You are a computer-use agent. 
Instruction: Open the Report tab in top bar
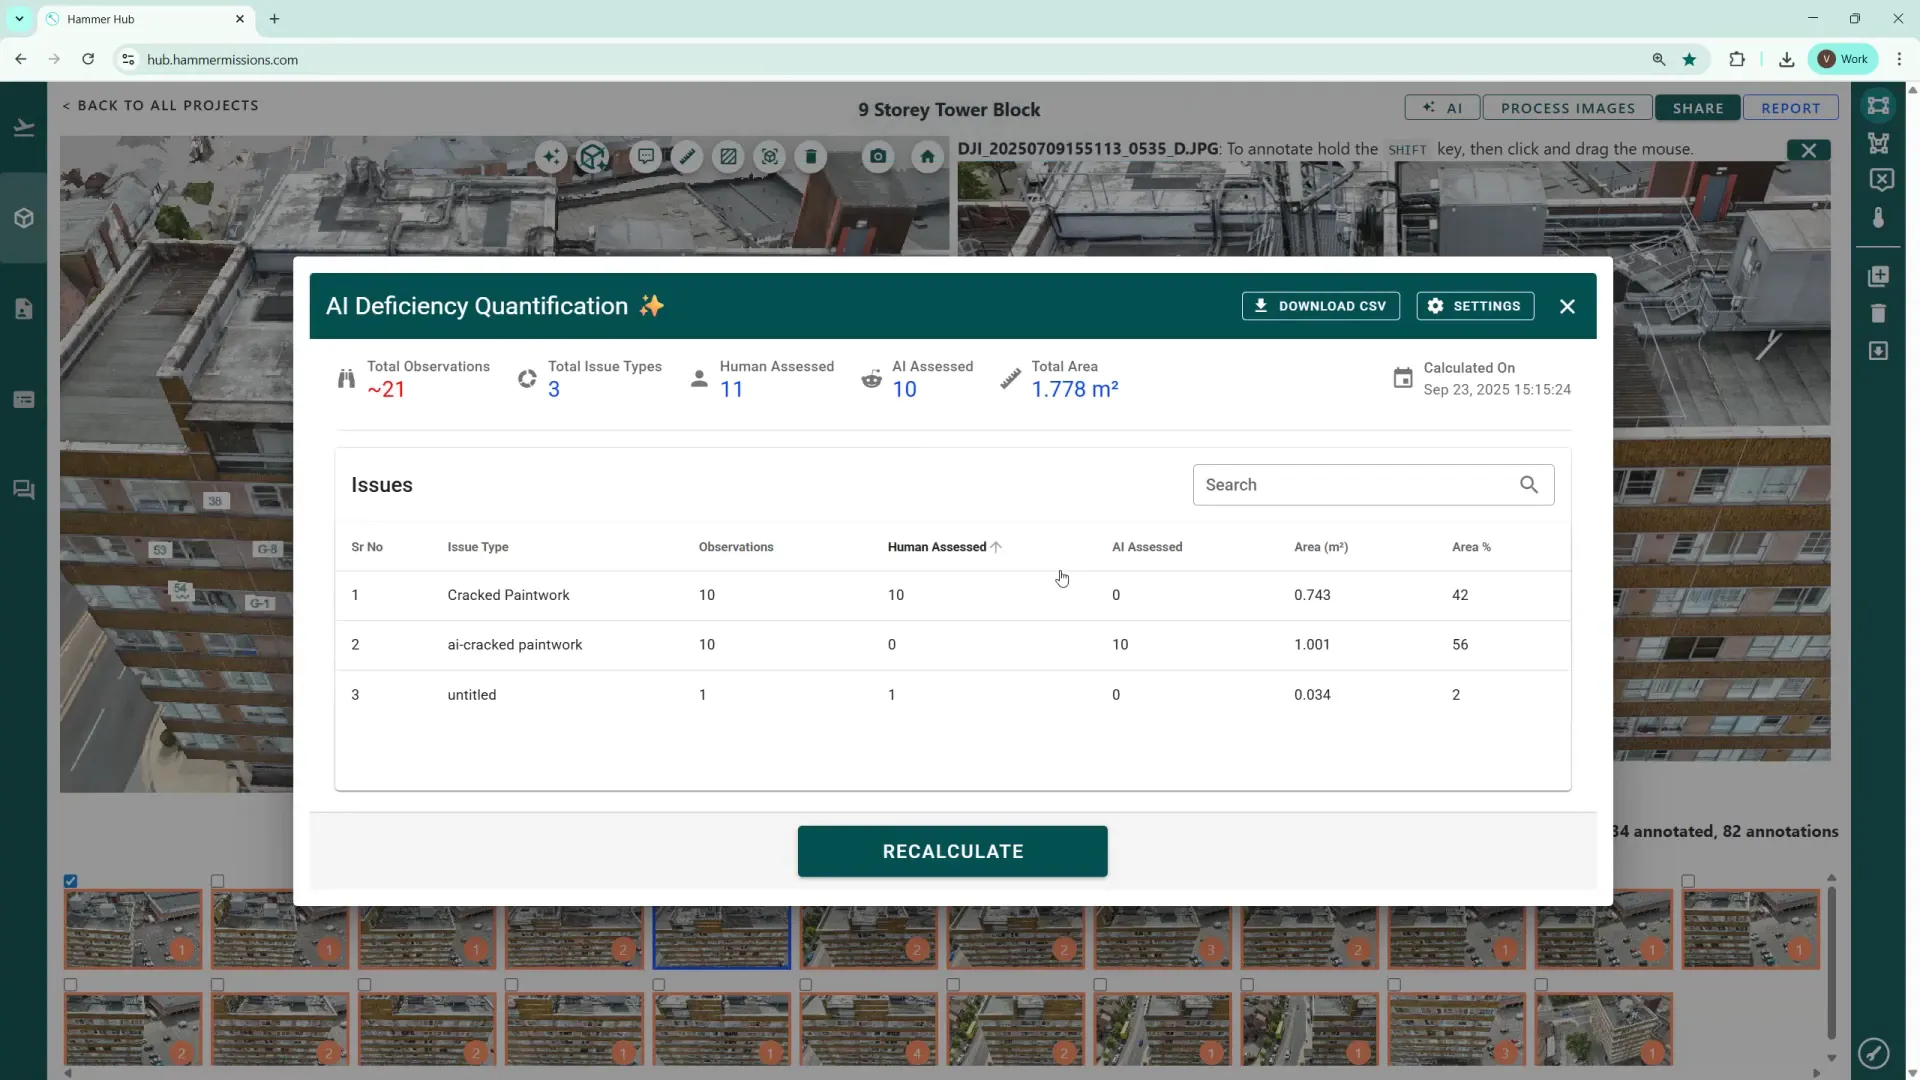1790,108
